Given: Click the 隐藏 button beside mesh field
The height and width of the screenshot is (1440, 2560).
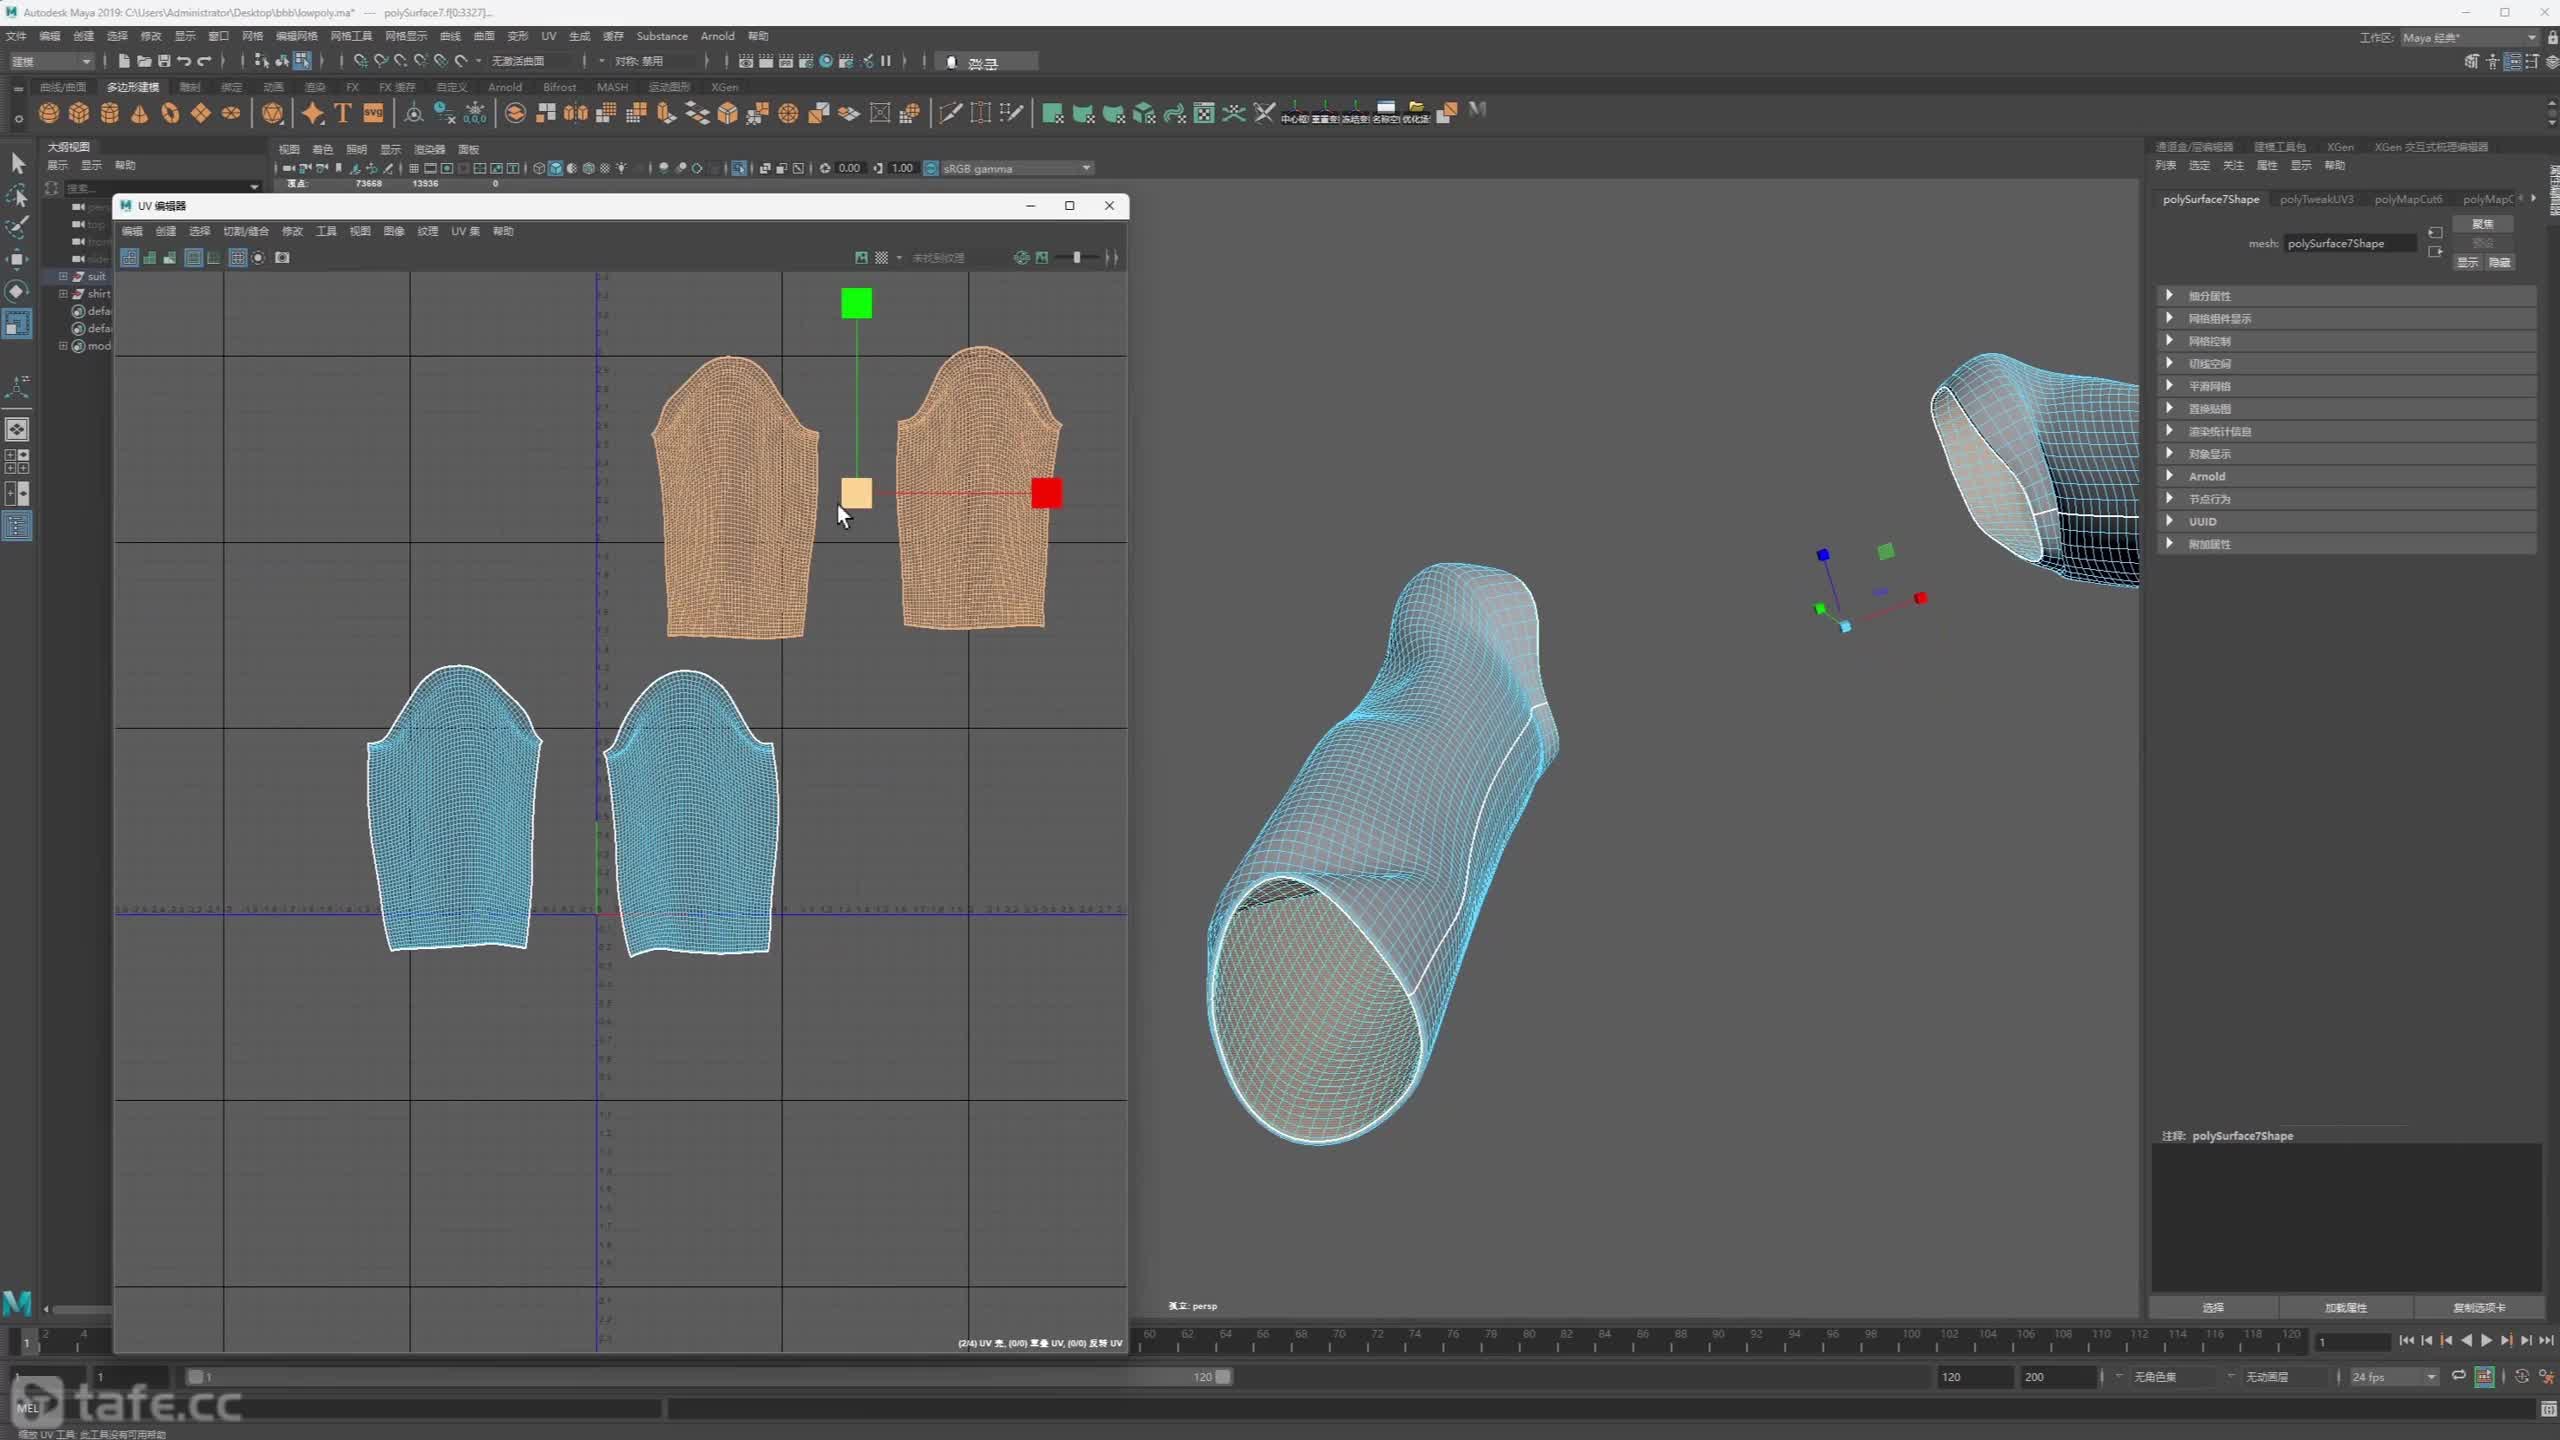Looking at the screenshot, I should 2499,262.
